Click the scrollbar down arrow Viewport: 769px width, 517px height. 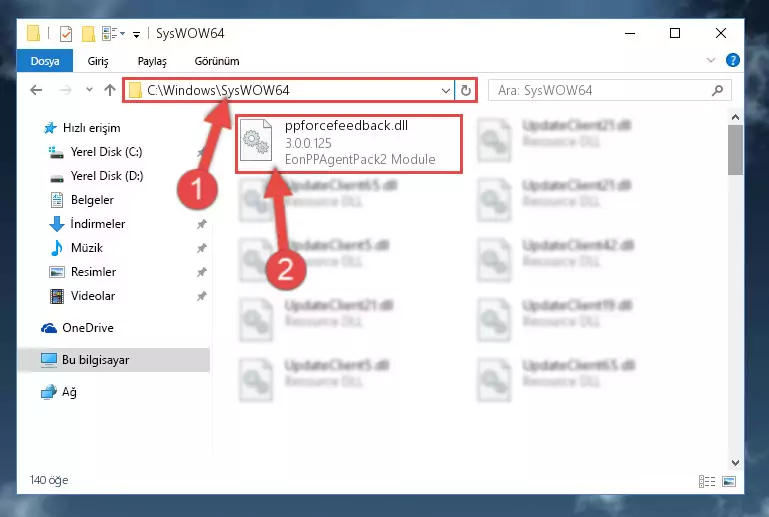click(735, 463)
